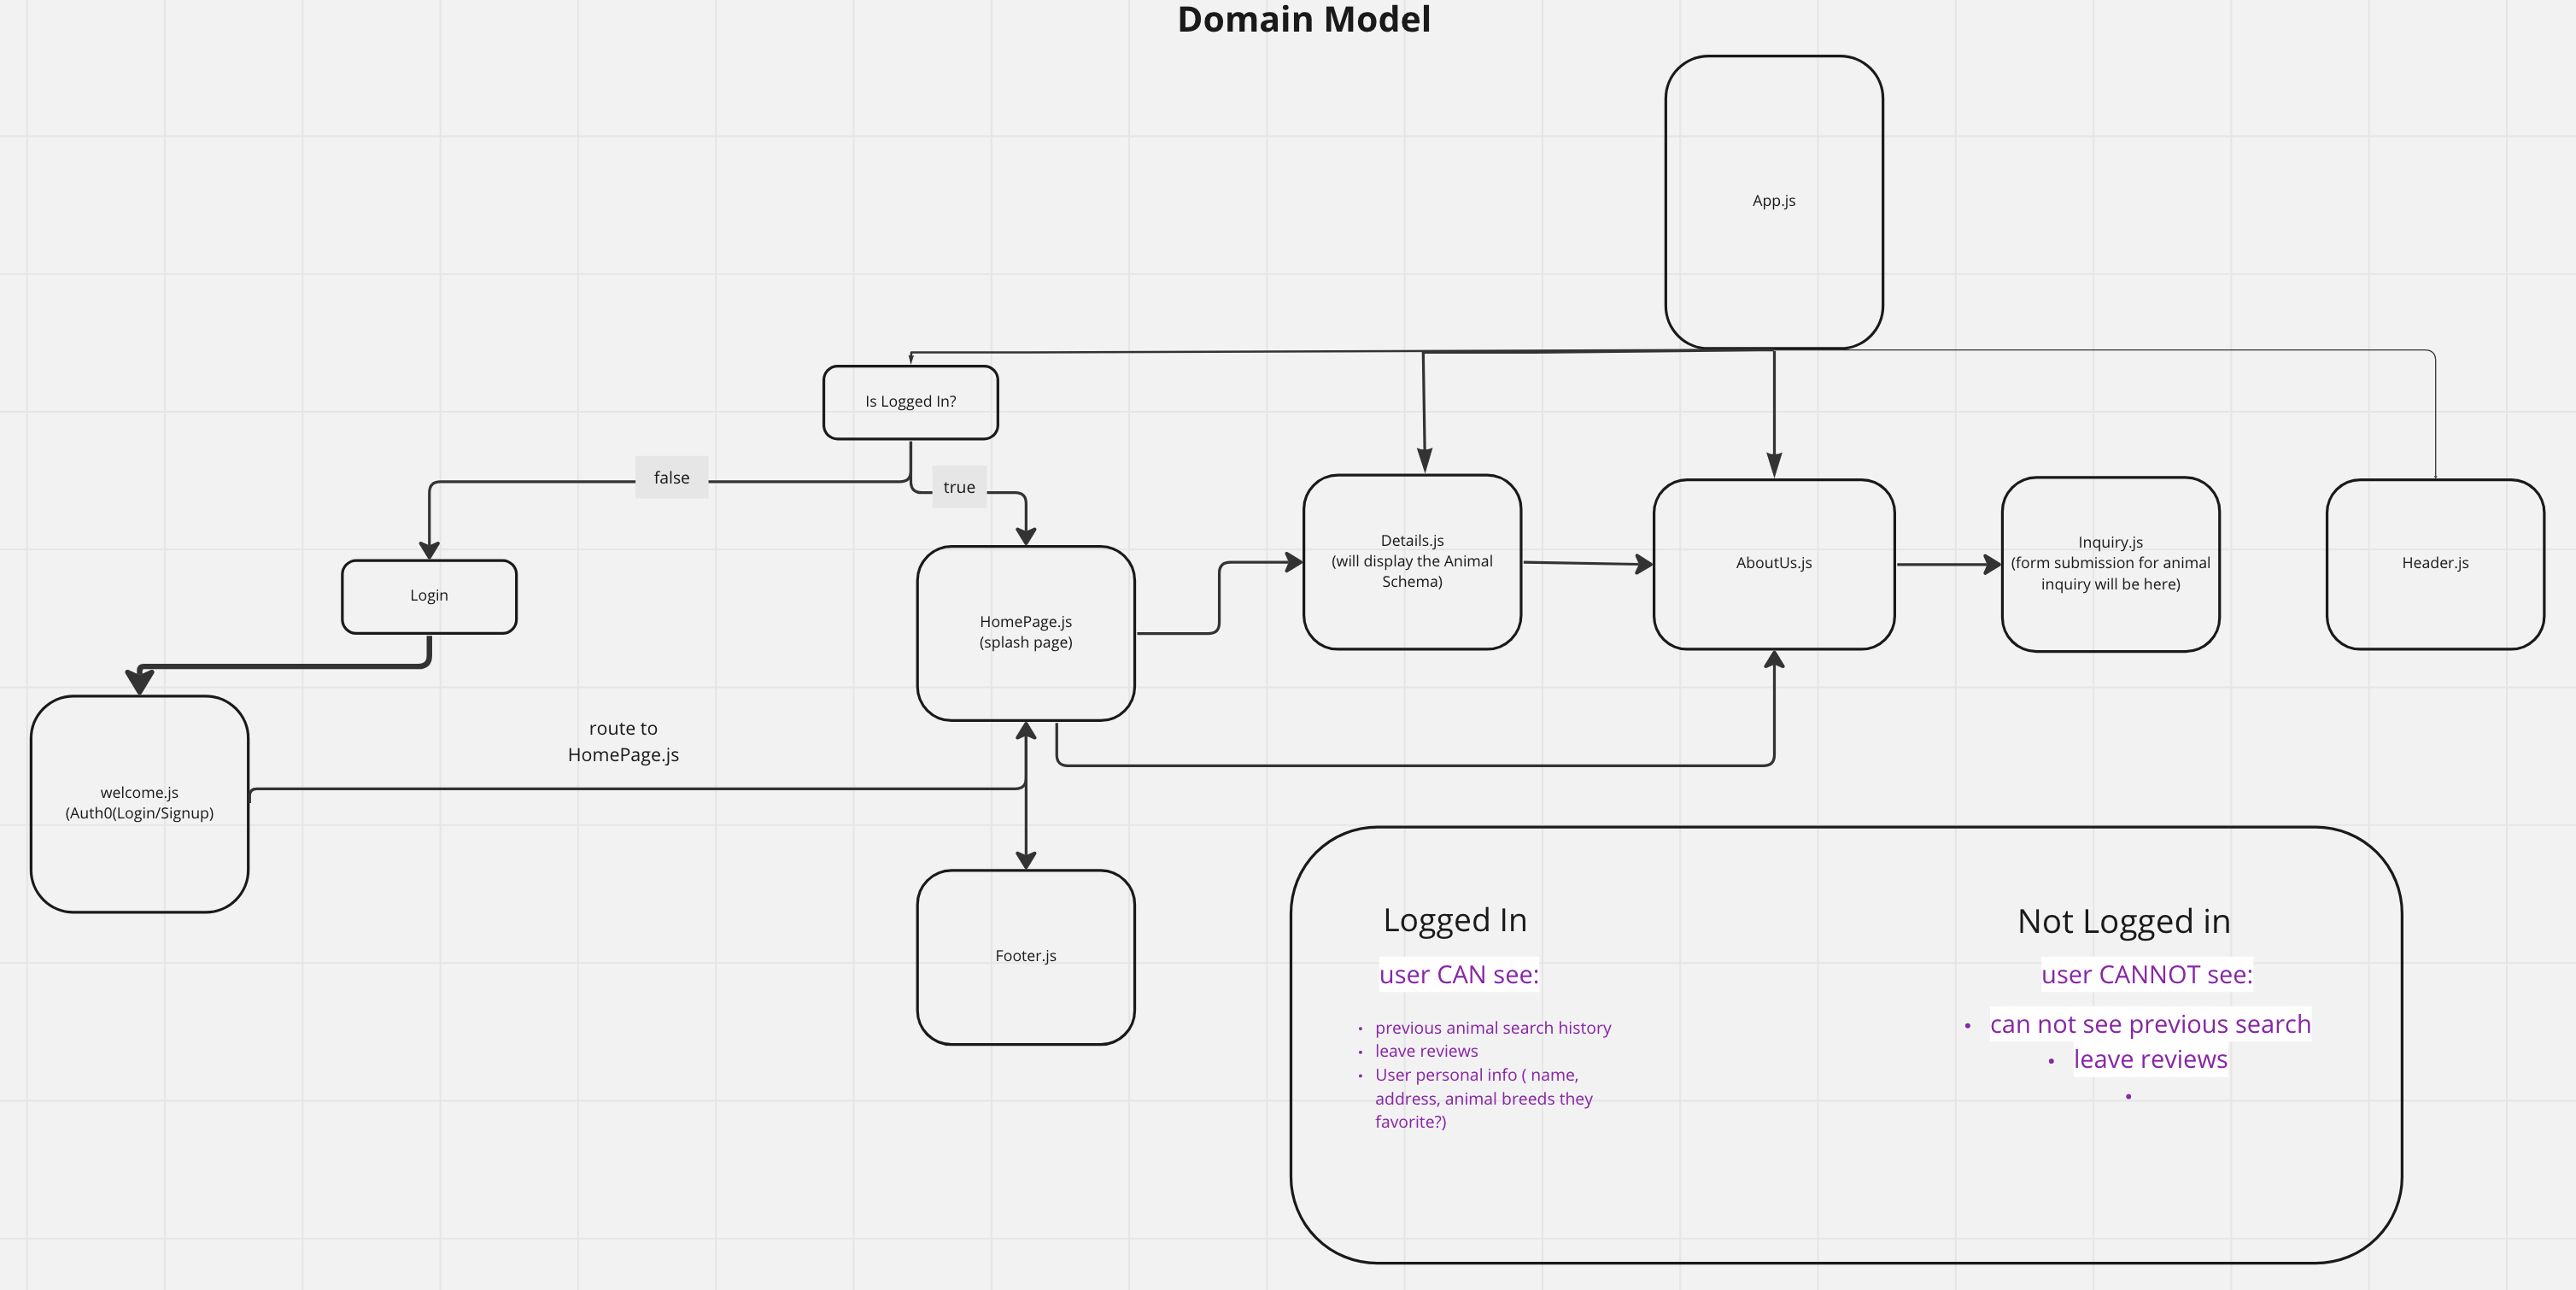This screenshot has width=2576, height=1290.
Task: Select the HomePage.js splash page box
Action: click(1025, 632)
